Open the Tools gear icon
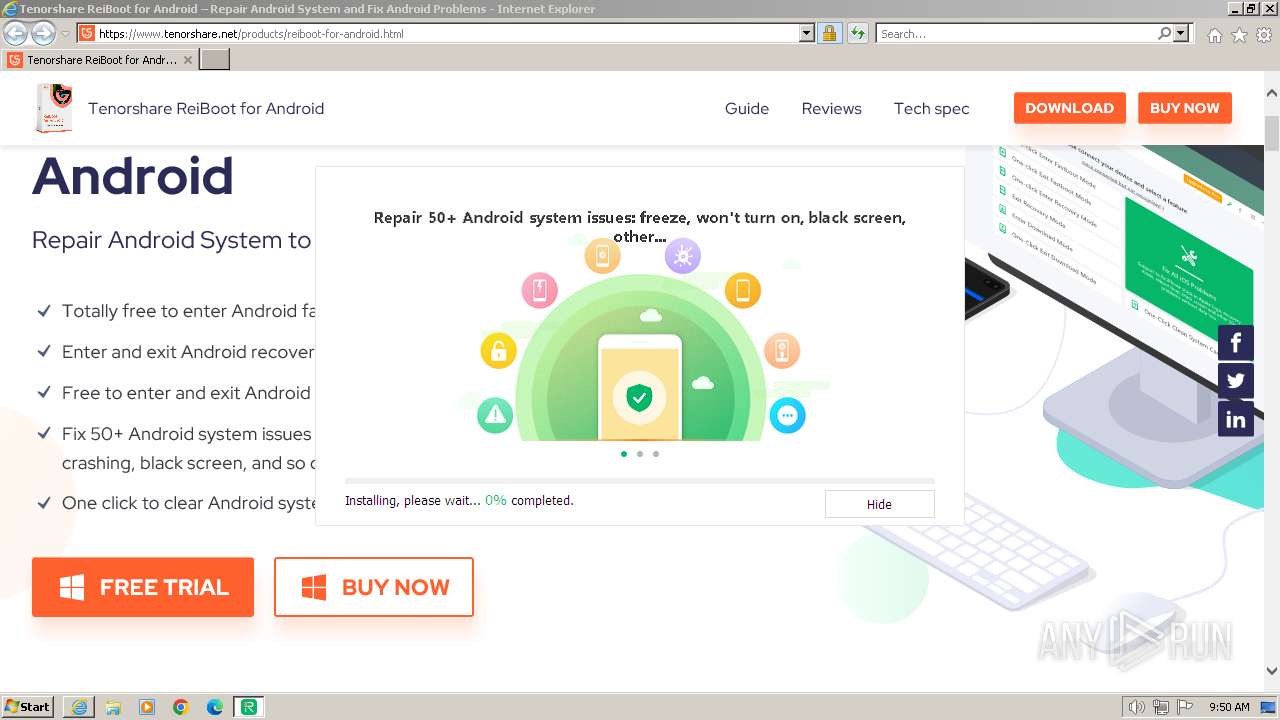1280x720 pixels. pos(1264,35)
